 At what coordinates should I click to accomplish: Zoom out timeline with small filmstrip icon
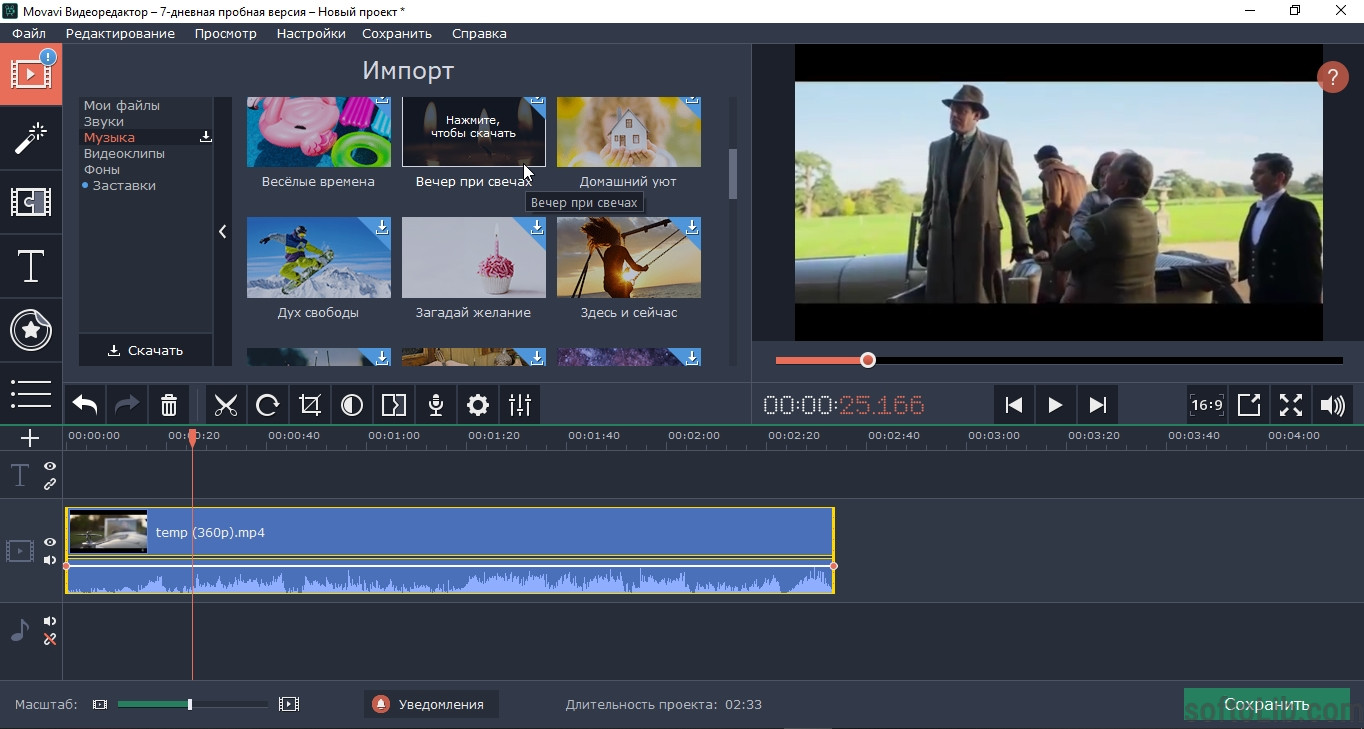[100, 704]
